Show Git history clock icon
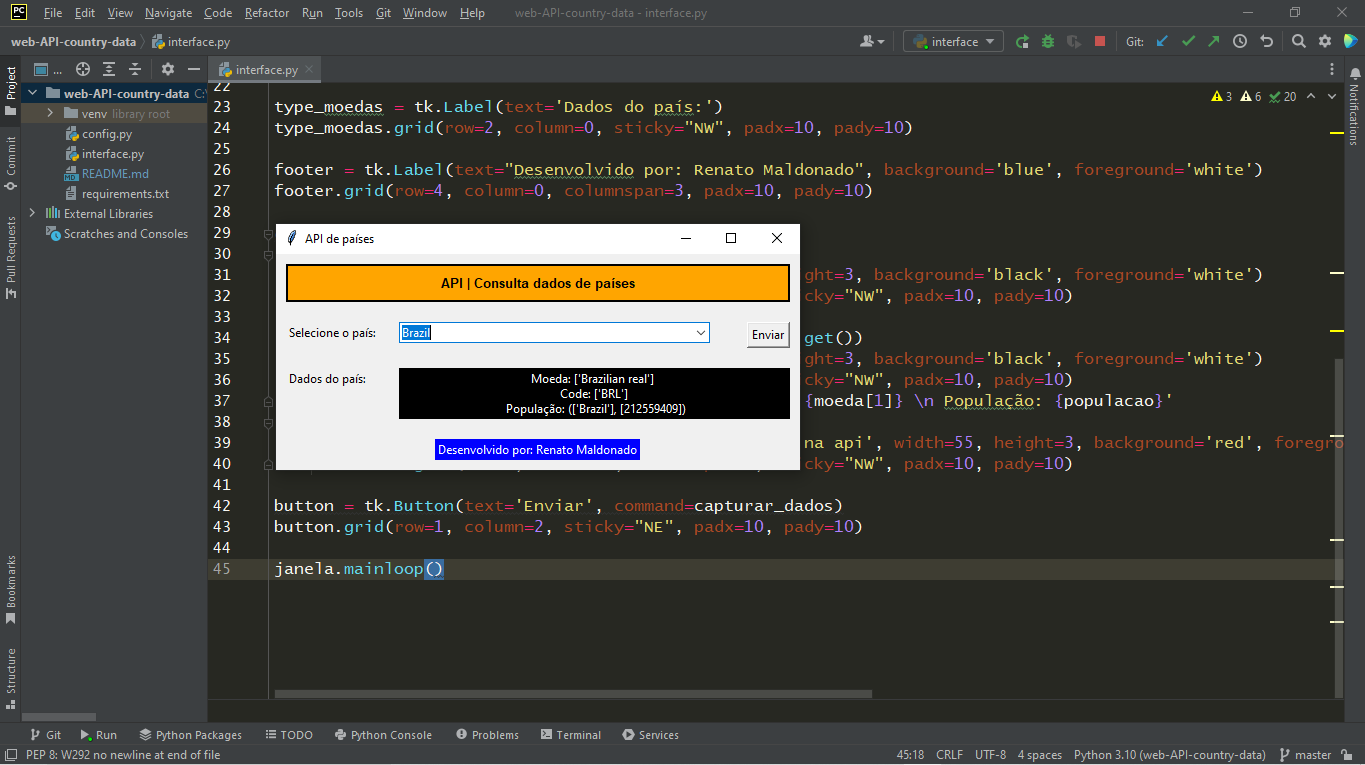The height and width of the screenshot is (765, 1365). pyautogui.click(x=1240, y=42)
